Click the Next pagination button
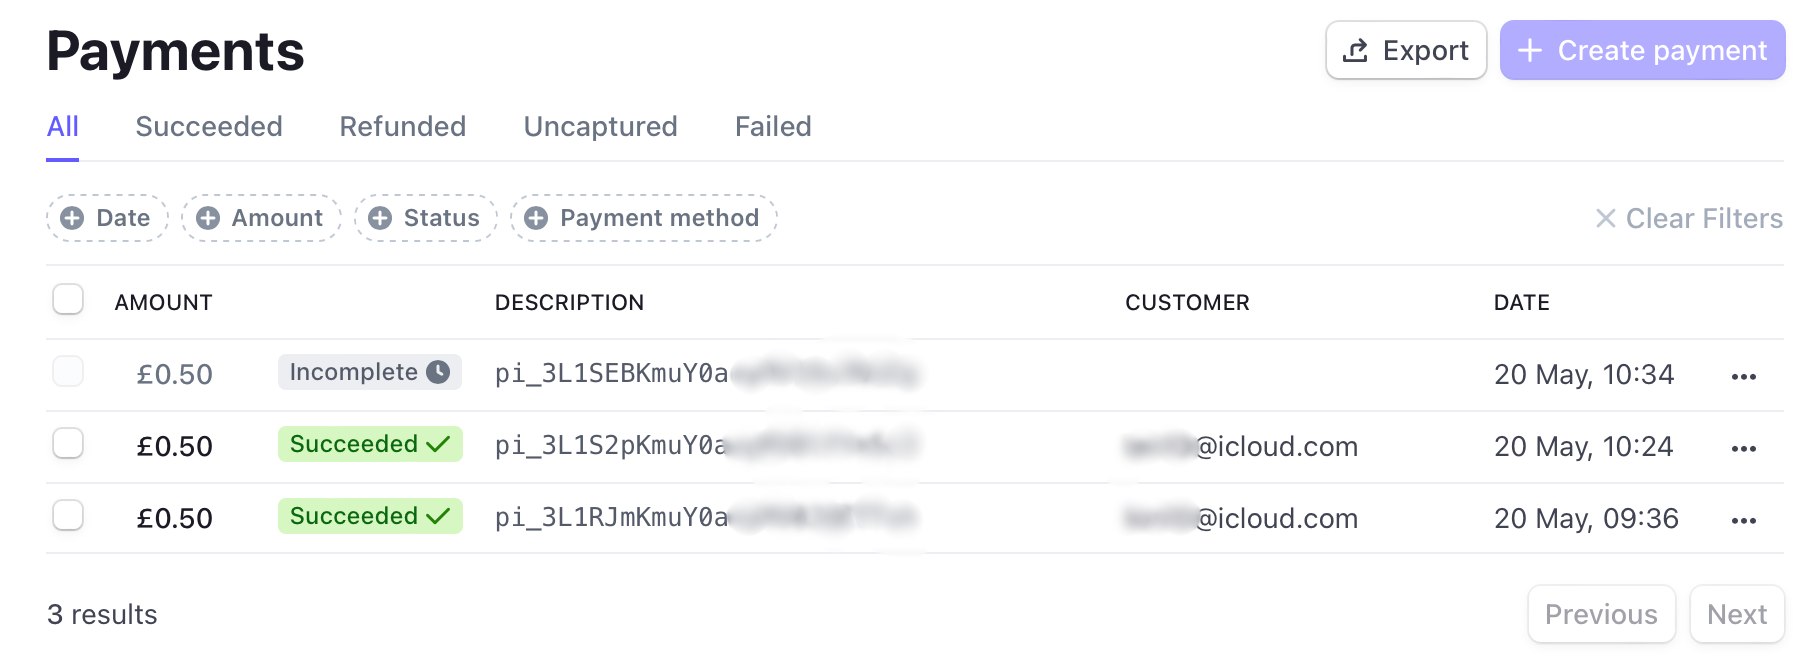Viewport: 1806px width, 658px height. (x=1737, y=614)
